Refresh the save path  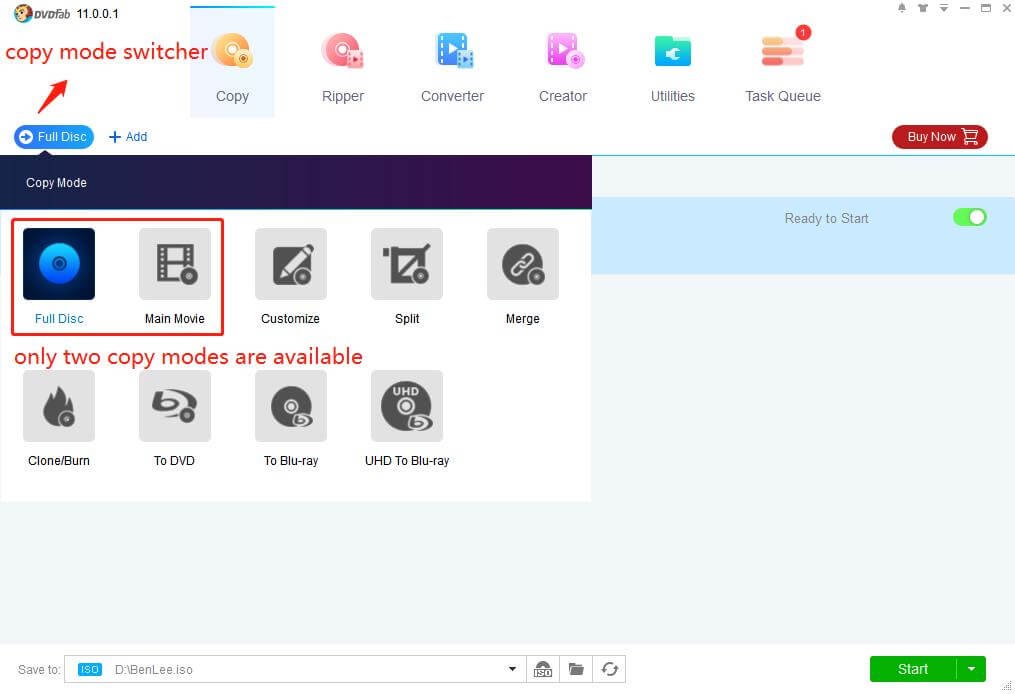pyautogui.click(x=610, y=669)
